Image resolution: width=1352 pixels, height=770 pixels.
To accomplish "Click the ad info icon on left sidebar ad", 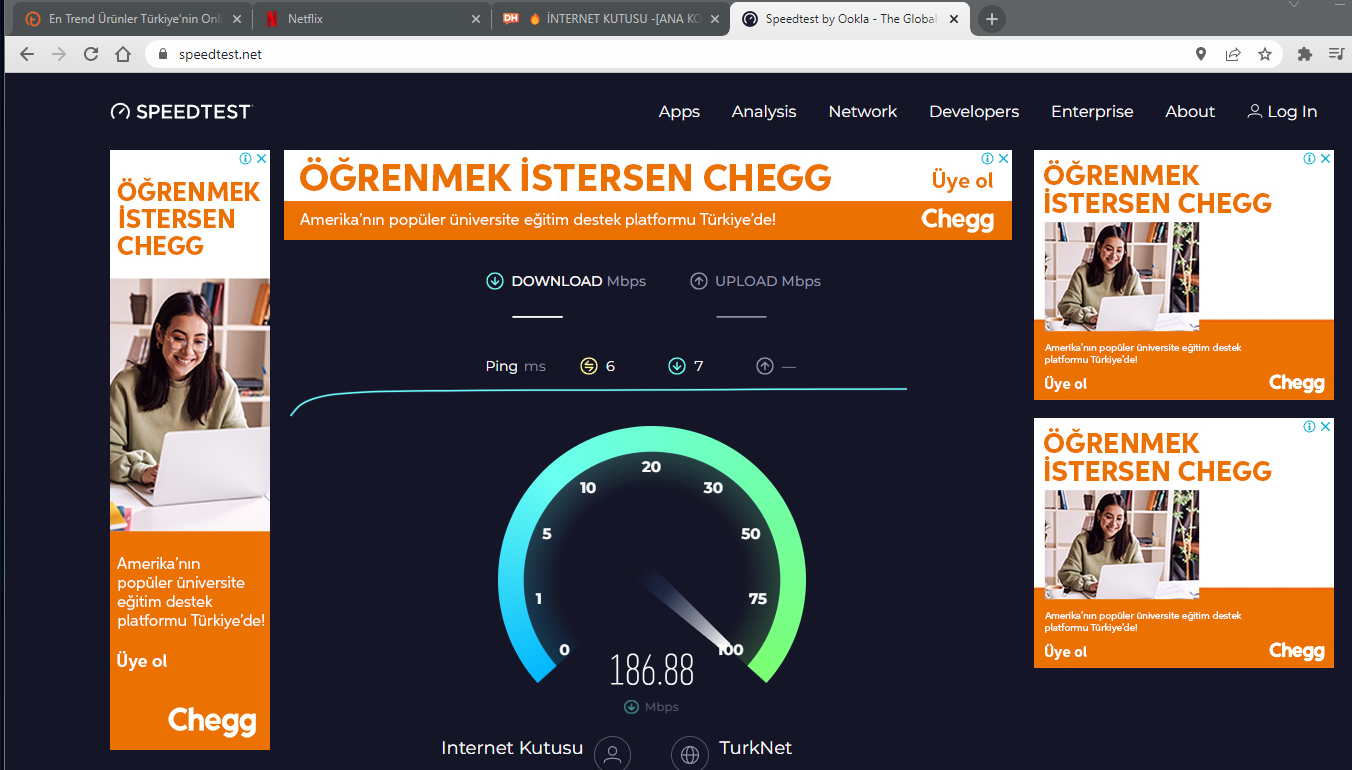I will pos(245,158).
